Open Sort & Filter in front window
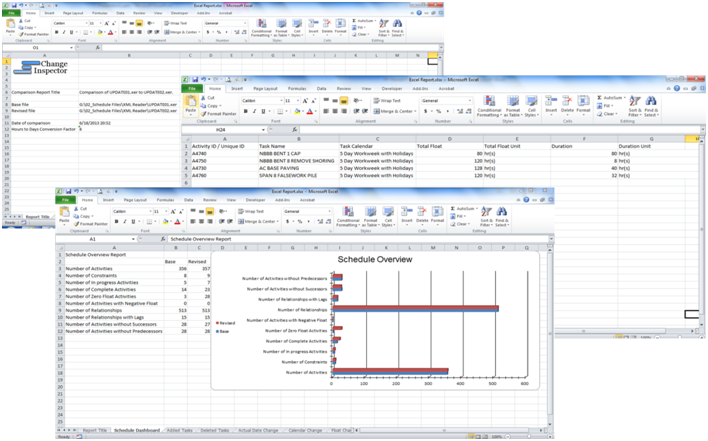This screenshot has width=708, height=441. [486, 217]
